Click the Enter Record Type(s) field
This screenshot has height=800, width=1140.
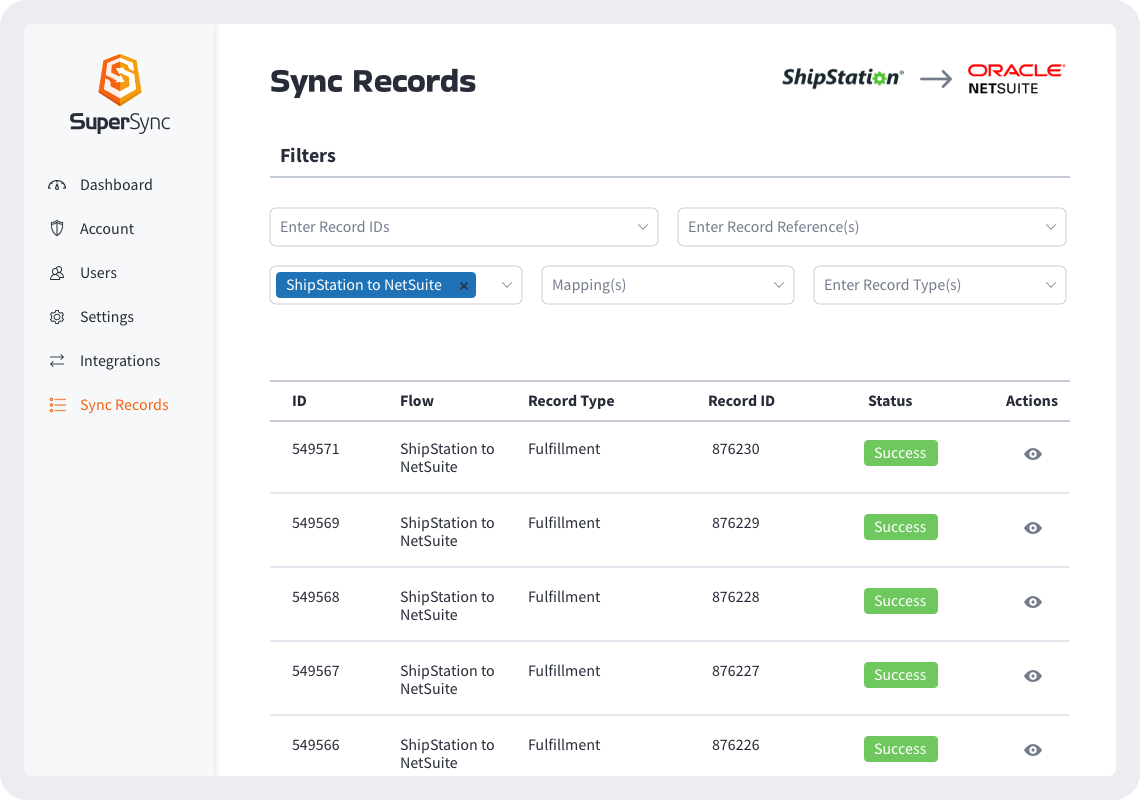tap(939, 285)
